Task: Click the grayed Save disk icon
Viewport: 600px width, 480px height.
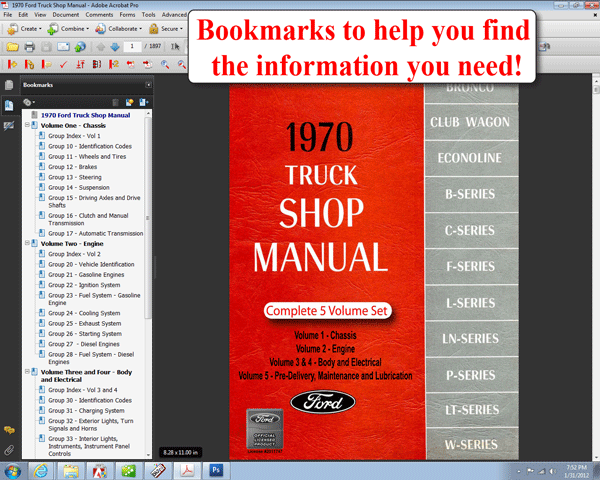Action: tap(46, 47)
